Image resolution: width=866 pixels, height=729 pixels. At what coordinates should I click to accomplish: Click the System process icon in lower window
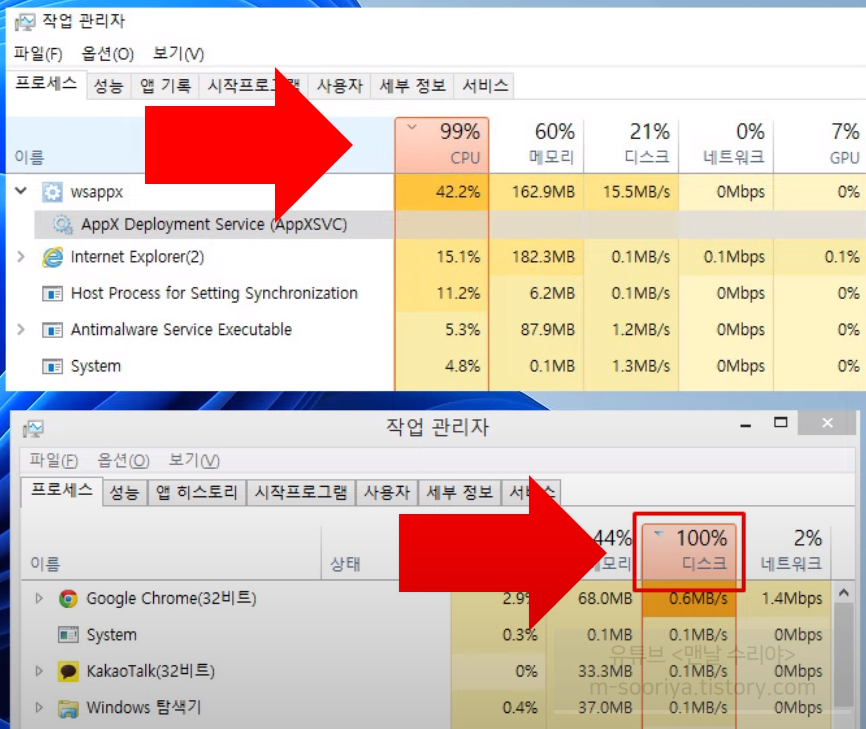coord(68,635)
